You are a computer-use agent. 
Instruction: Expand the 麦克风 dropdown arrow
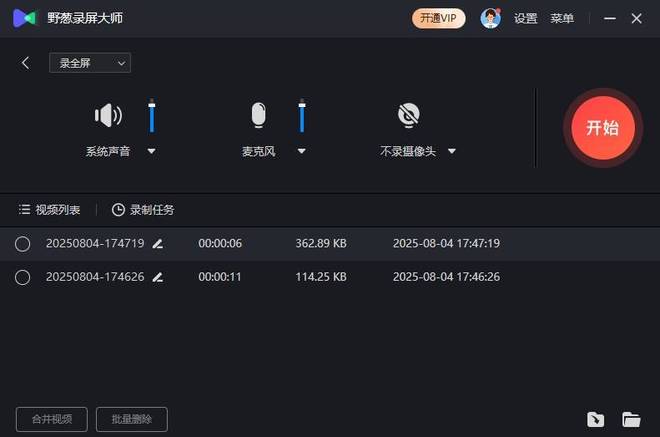302,151
